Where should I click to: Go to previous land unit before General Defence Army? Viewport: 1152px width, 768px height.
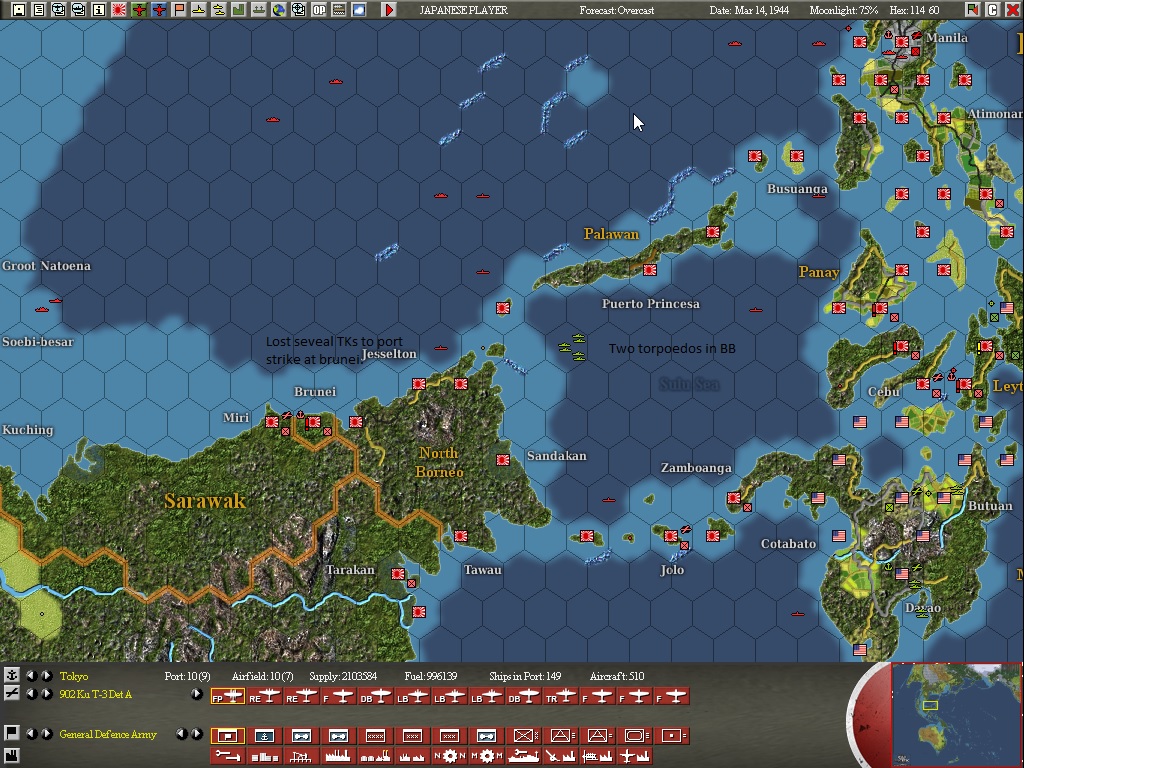[32, 733]
